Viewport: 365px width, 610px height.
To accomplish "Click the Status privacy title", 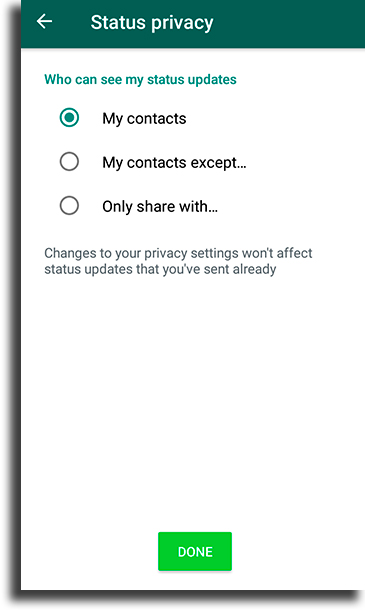I will [152, 23].
